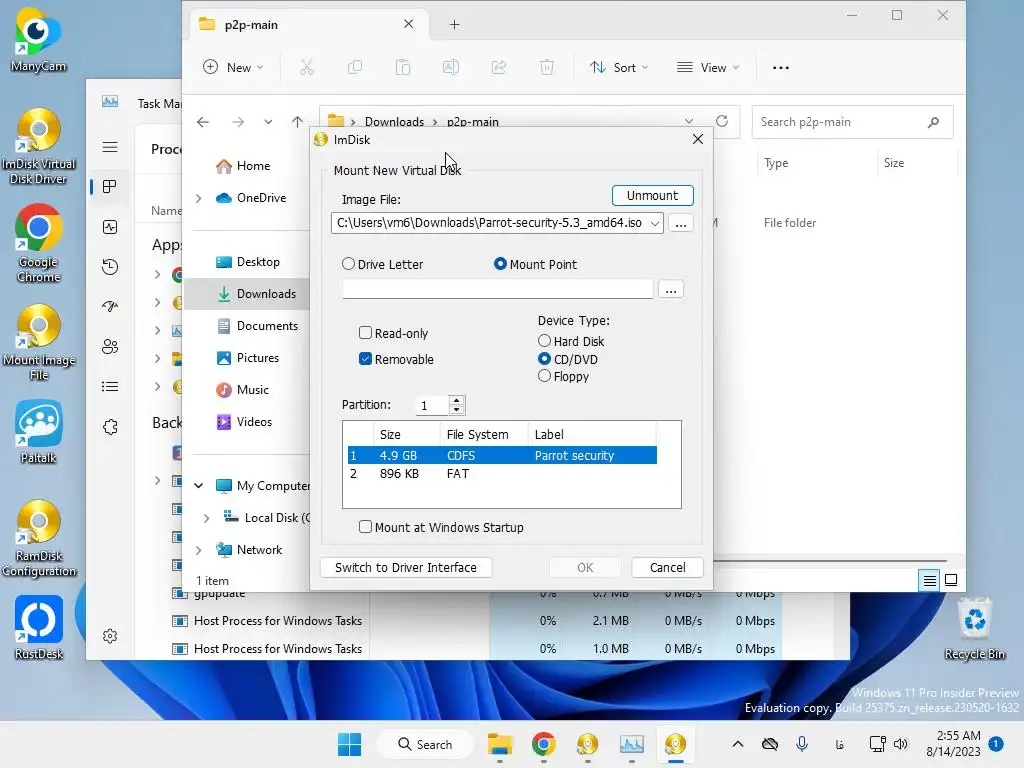The image size is (1024, 768).
Task: Collapse My Computer in Explorer sidebar
Action: (199, 485)
